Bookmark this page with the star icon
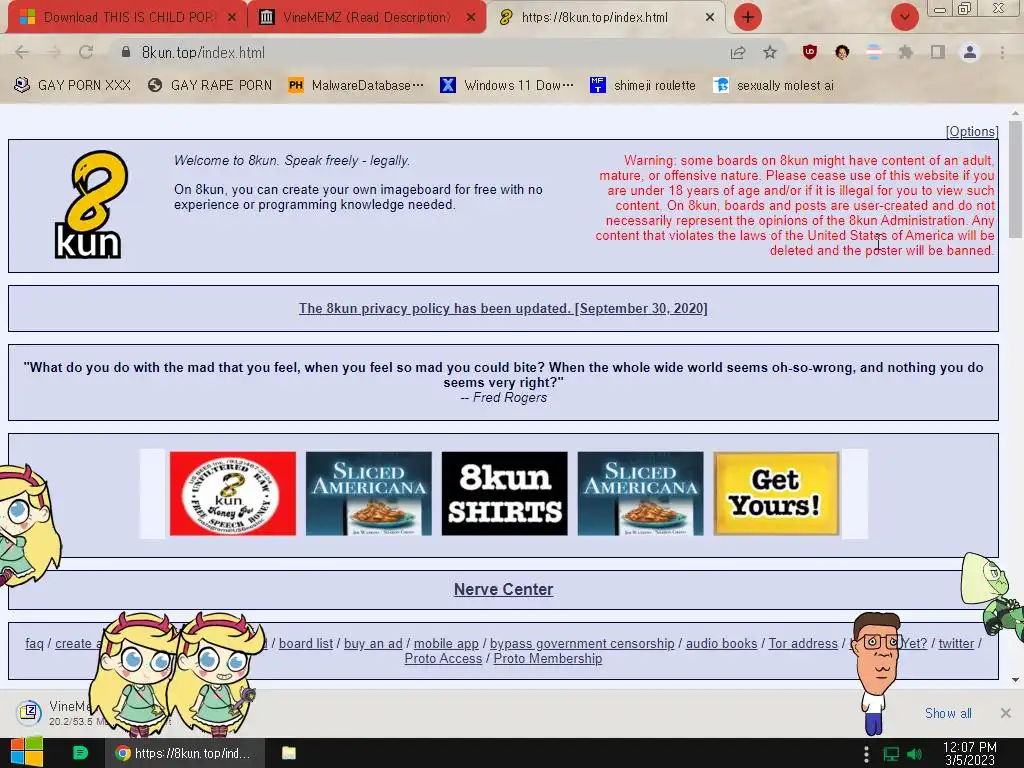Screen dimensions: 1024x768 770,52
